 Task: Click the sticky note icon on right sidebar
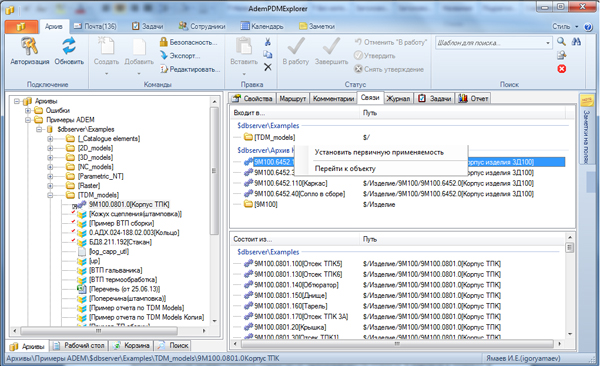click(587, 101)
